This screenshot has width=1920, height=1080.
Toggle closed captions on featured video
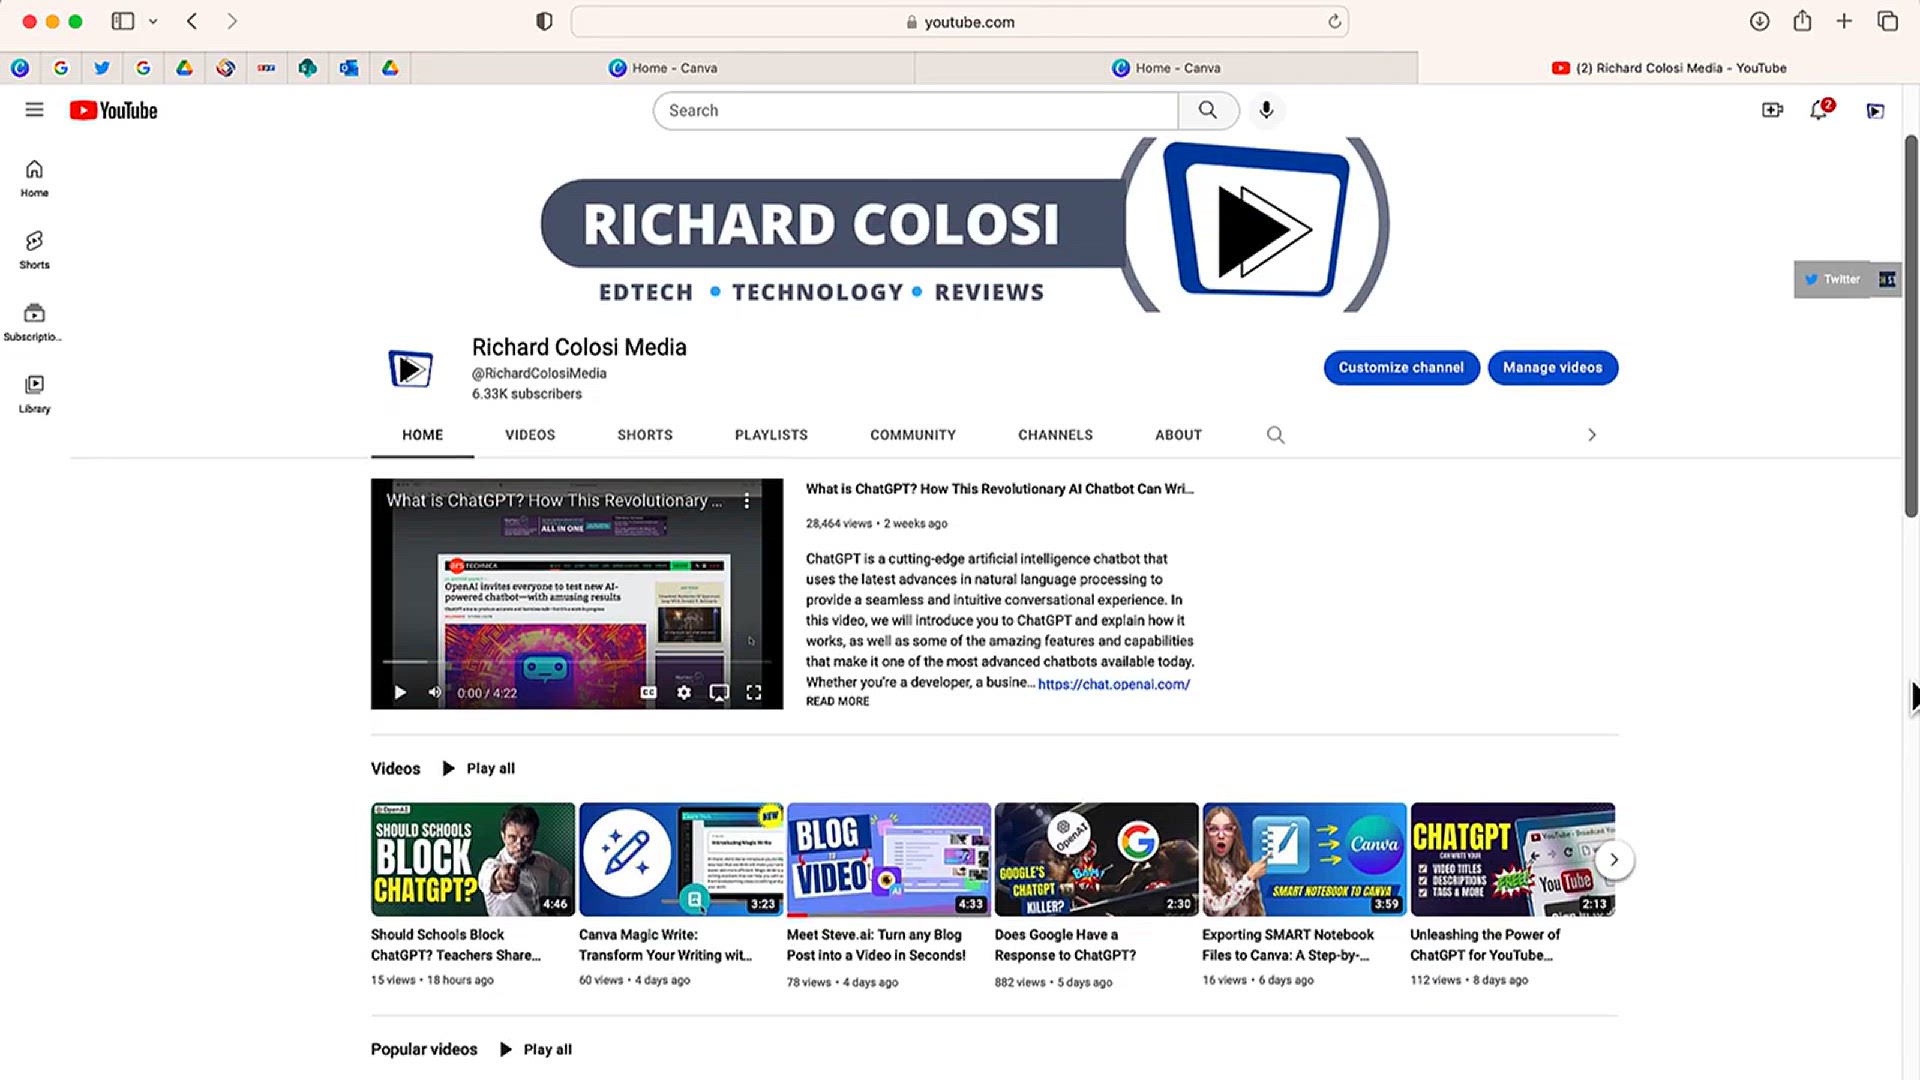click(648, 692)
